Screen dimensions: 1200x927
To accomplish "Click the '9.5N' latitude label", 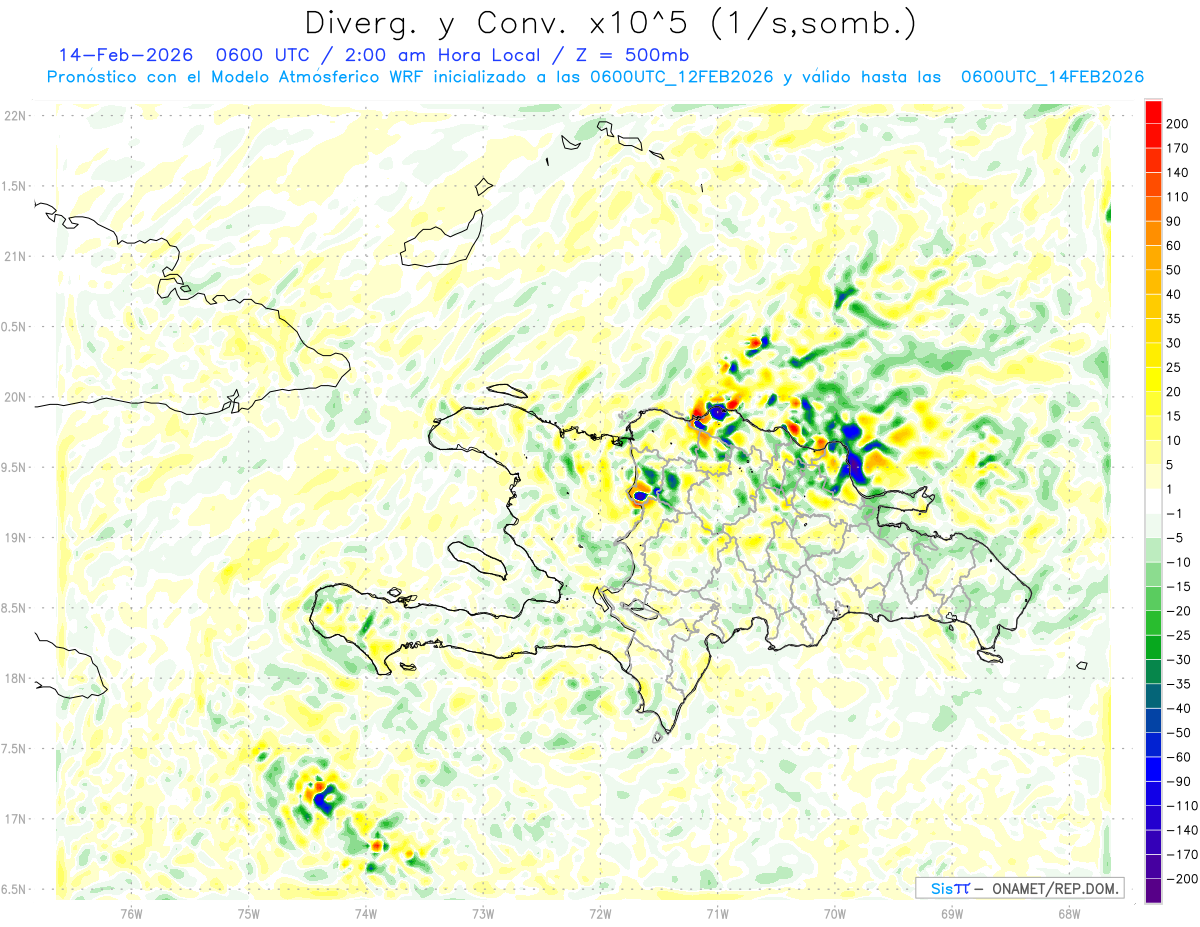I will pyautogui.click(x=15, y=467).
